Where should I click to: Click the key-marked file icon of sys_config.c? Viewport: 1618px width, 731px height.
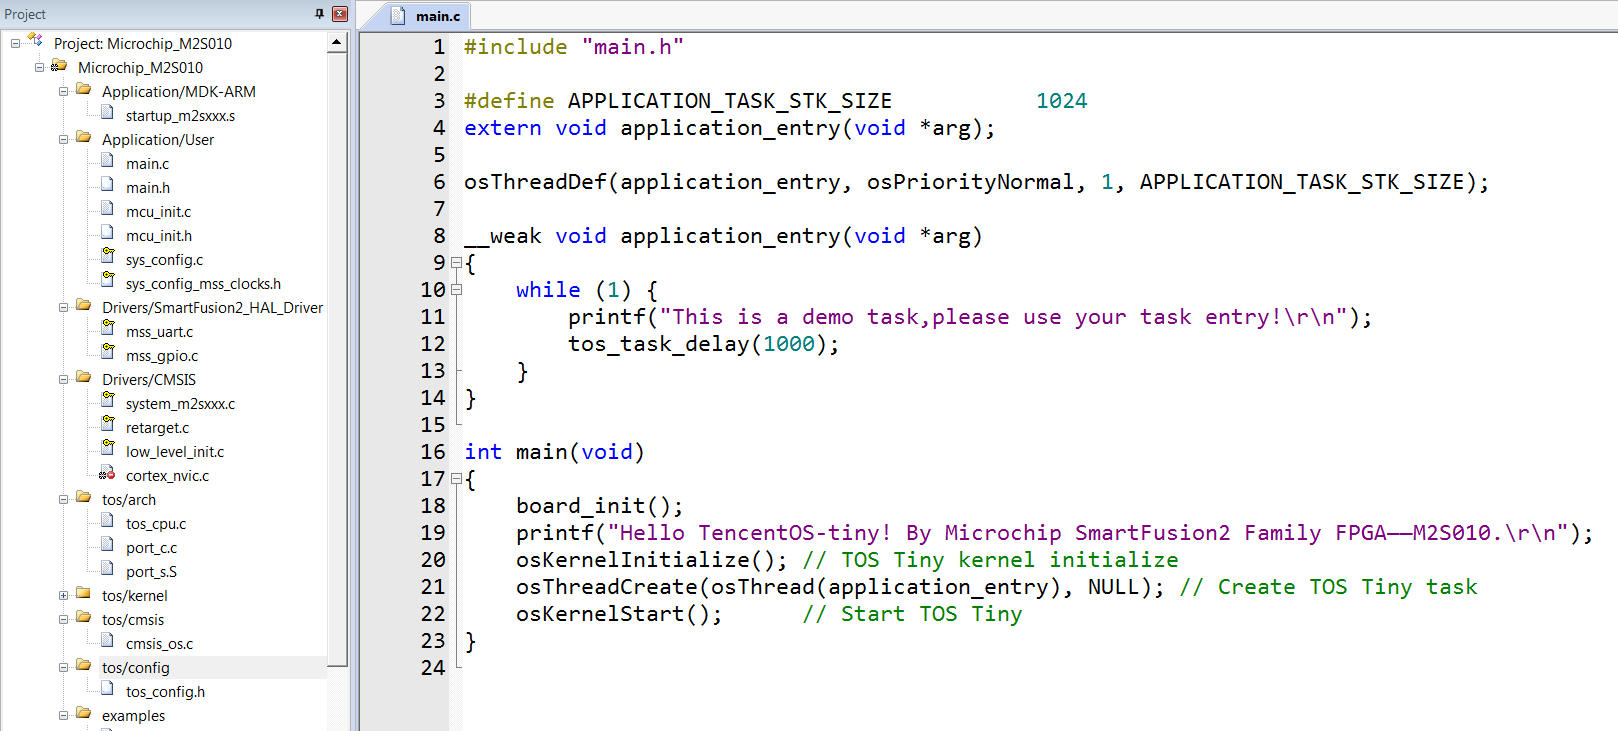[107, 256]
